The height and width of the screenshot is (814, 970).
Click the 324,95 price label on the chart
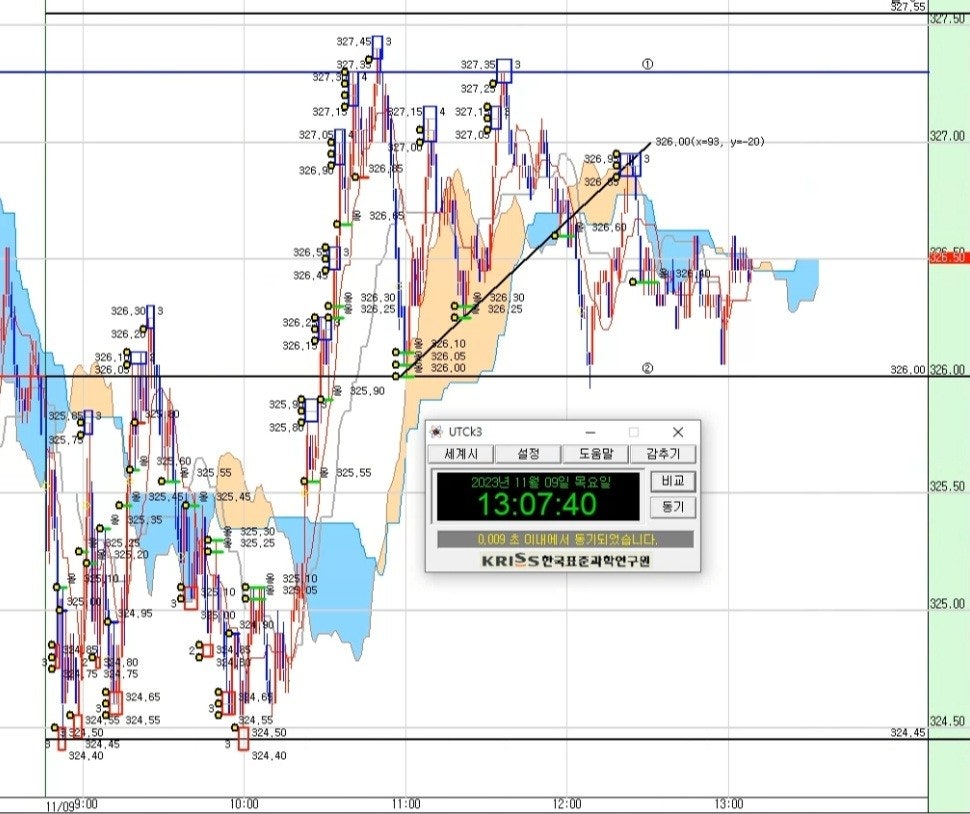point(135,614)
